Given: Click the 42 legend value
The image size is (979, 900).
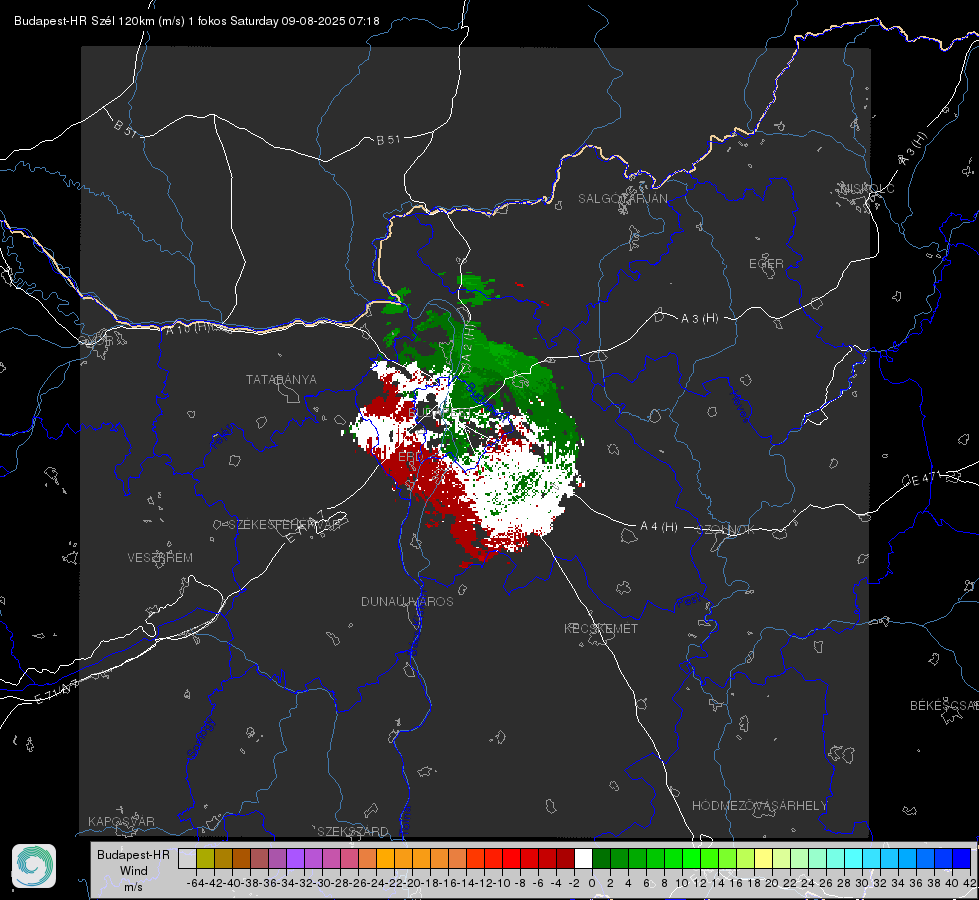Looking at the screenshot, I should click(970, 883).
